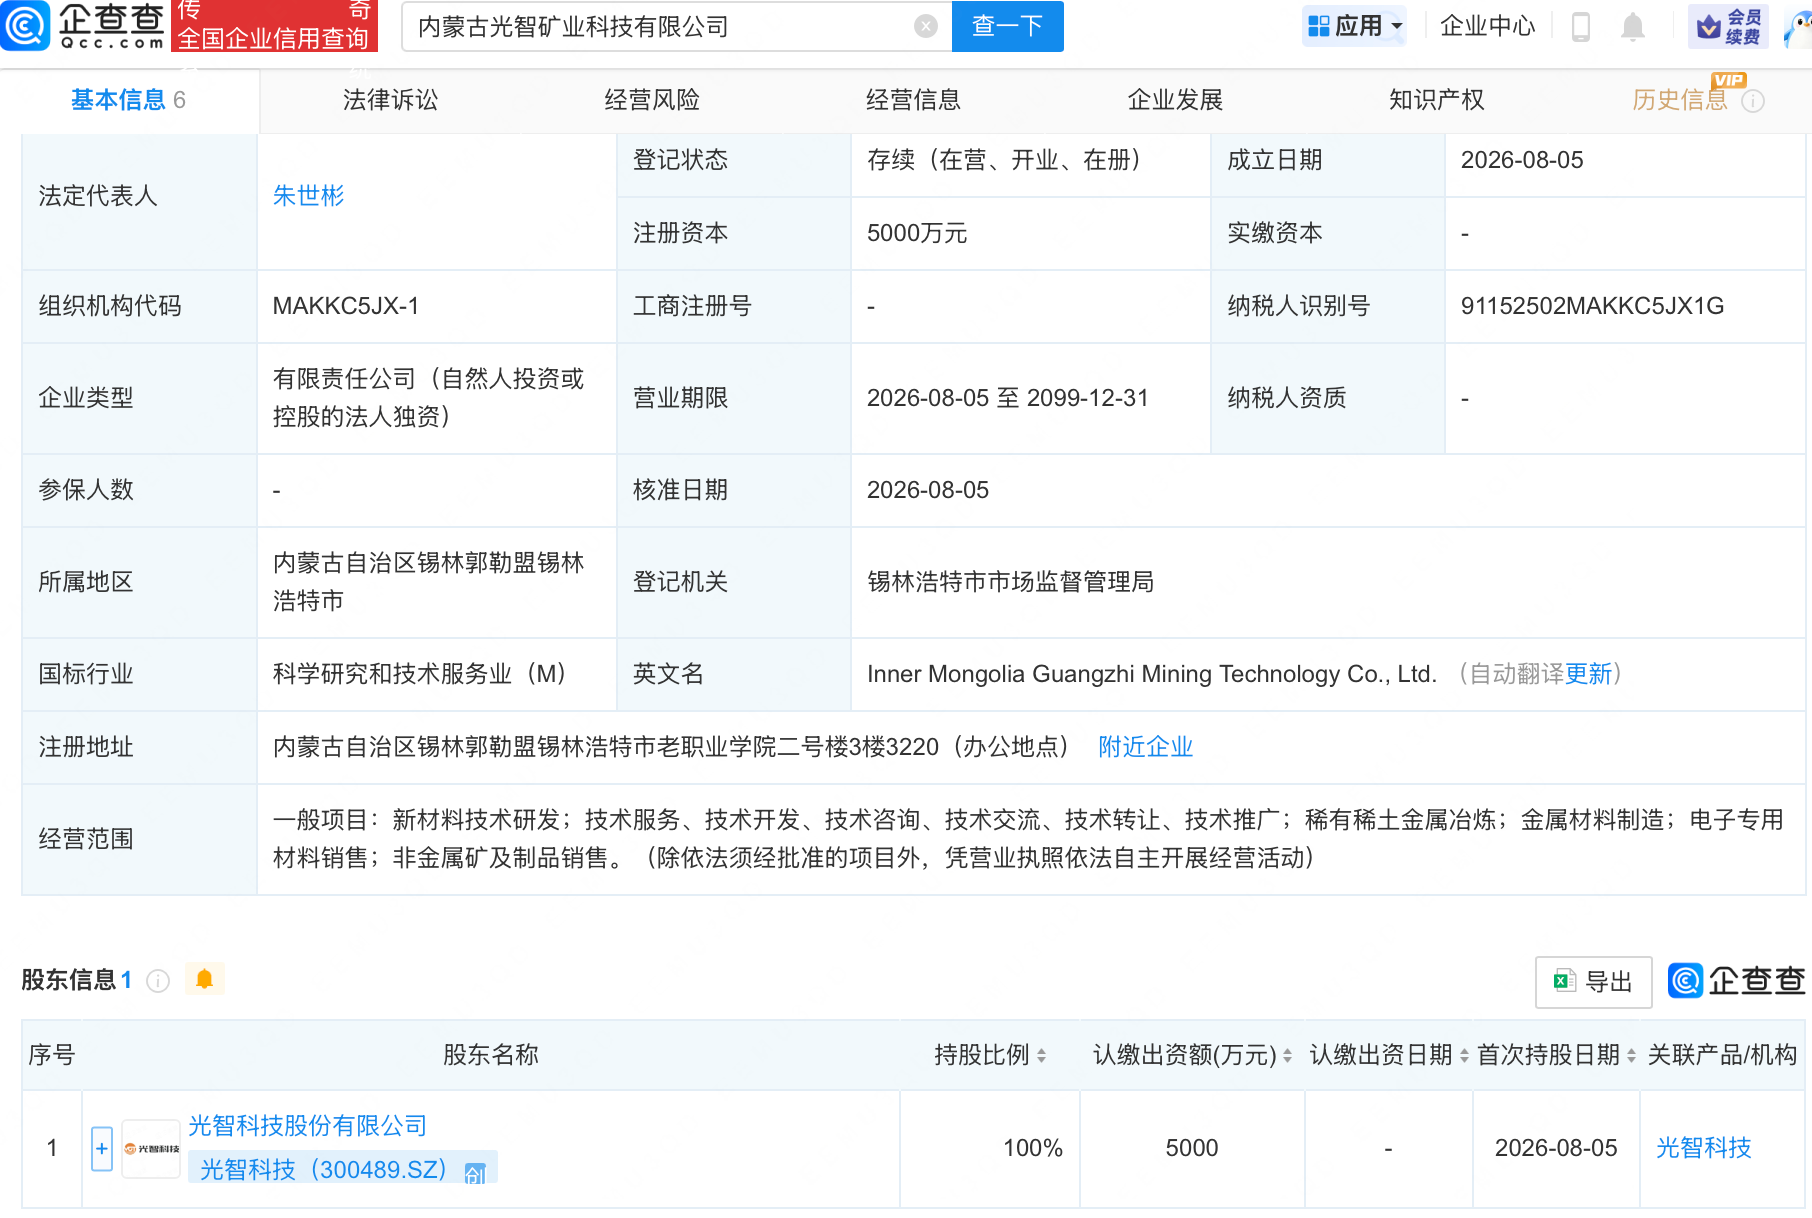Click the 导出 export button
The width and height of the screenshot is (1812, 1218).
point(1593,982)
